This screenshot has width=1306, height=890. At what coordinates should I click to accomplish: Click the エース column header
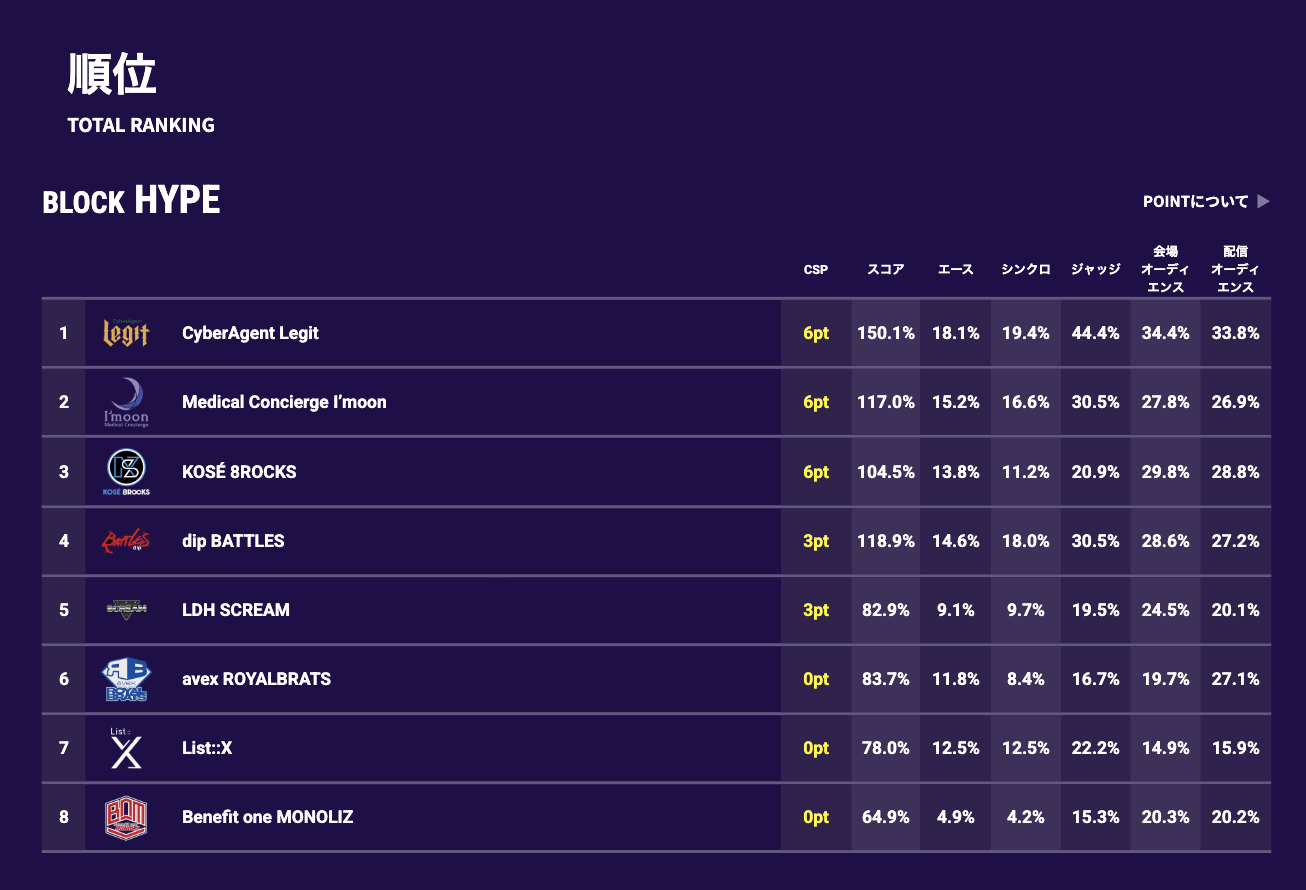[956, 270]
